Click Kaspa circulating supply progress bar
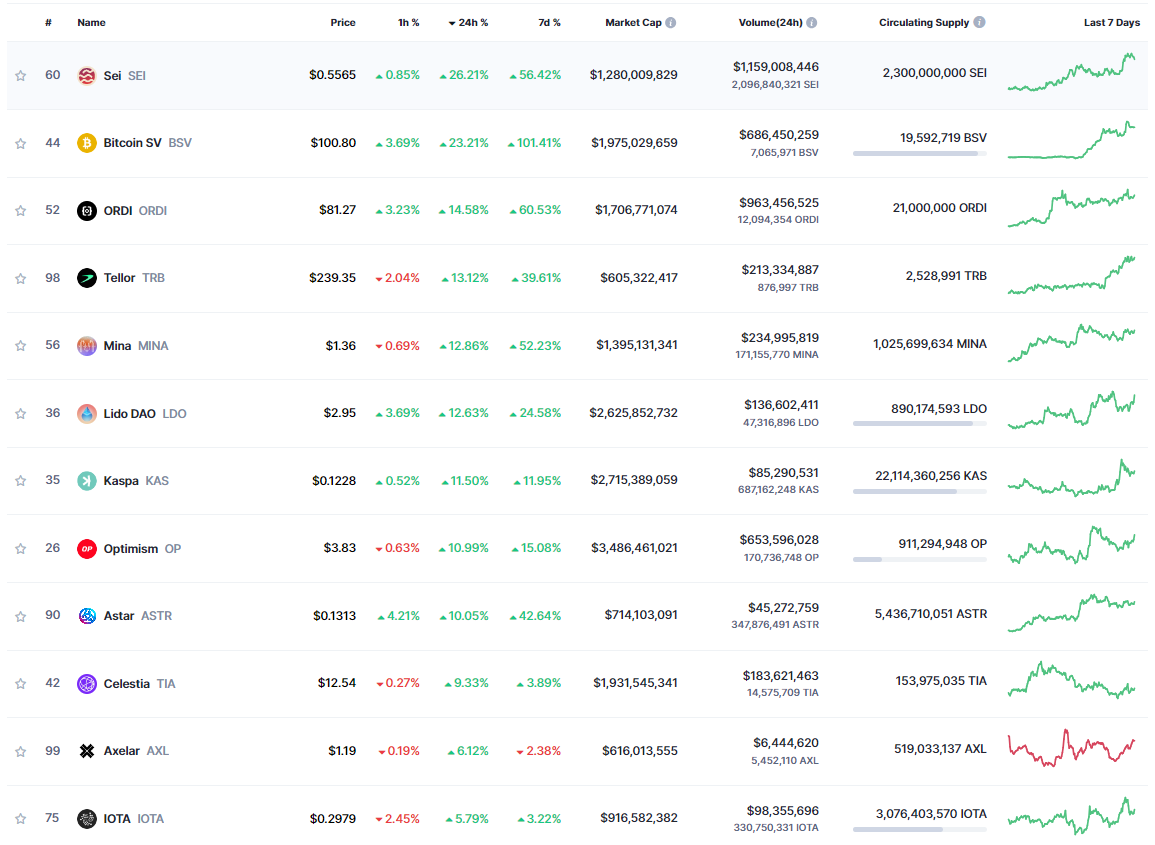The image size is (1155, 845). coord(919,491)
